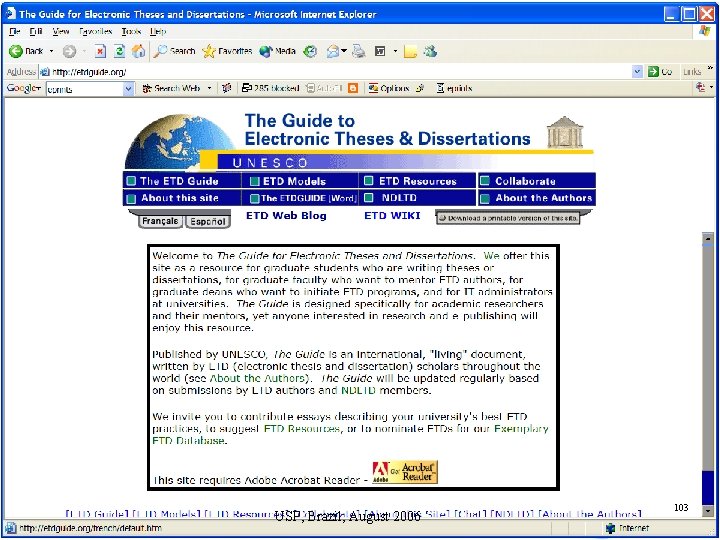Click the vertical scrollbar down arrow
The height and width of the screenshot is (540, 720).
click(x=708, y=510)
